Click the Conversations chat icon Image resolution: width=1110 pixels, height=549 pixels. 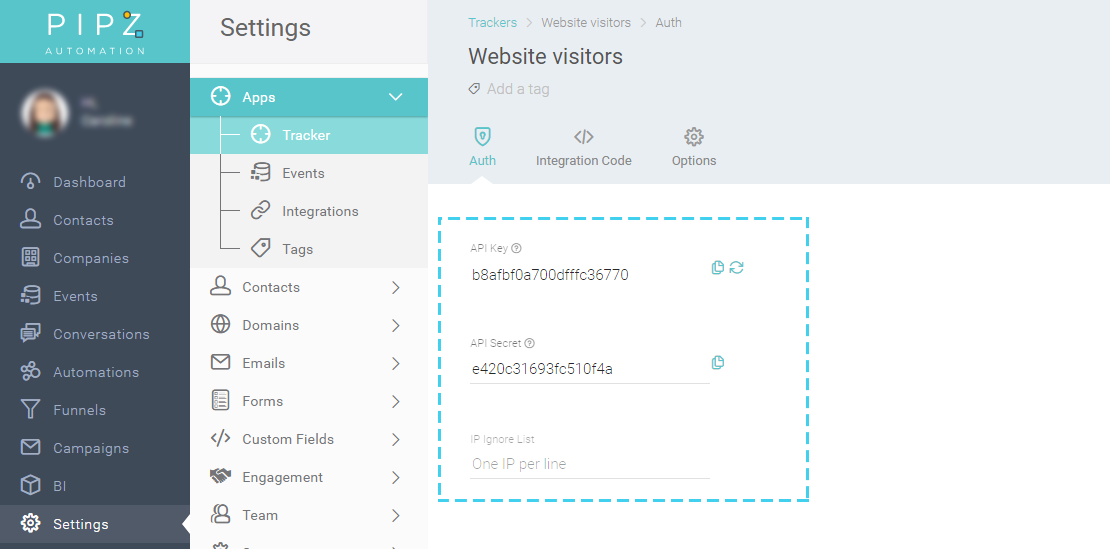tap(30, 334)
